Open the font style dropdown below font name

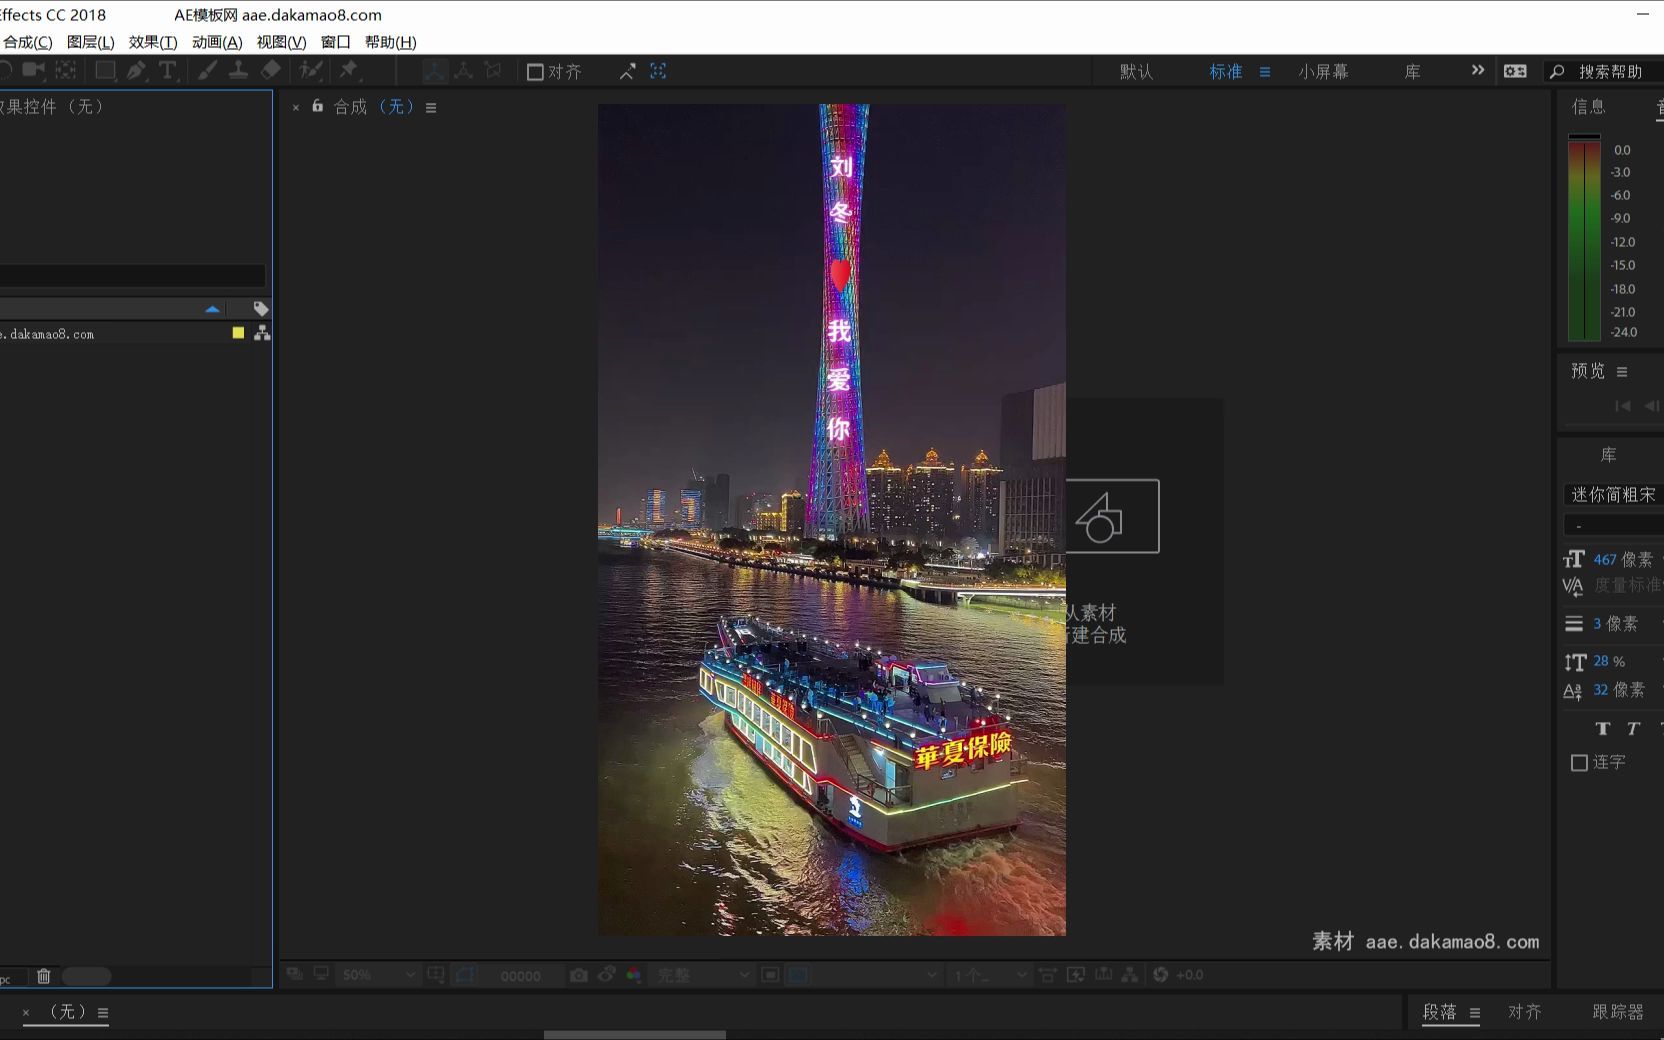pos(1613,526)
